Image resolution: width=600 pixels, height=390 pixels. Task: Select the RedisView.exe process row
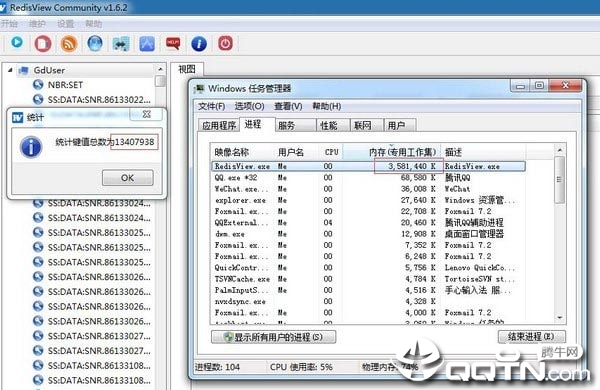pos(368,166)
